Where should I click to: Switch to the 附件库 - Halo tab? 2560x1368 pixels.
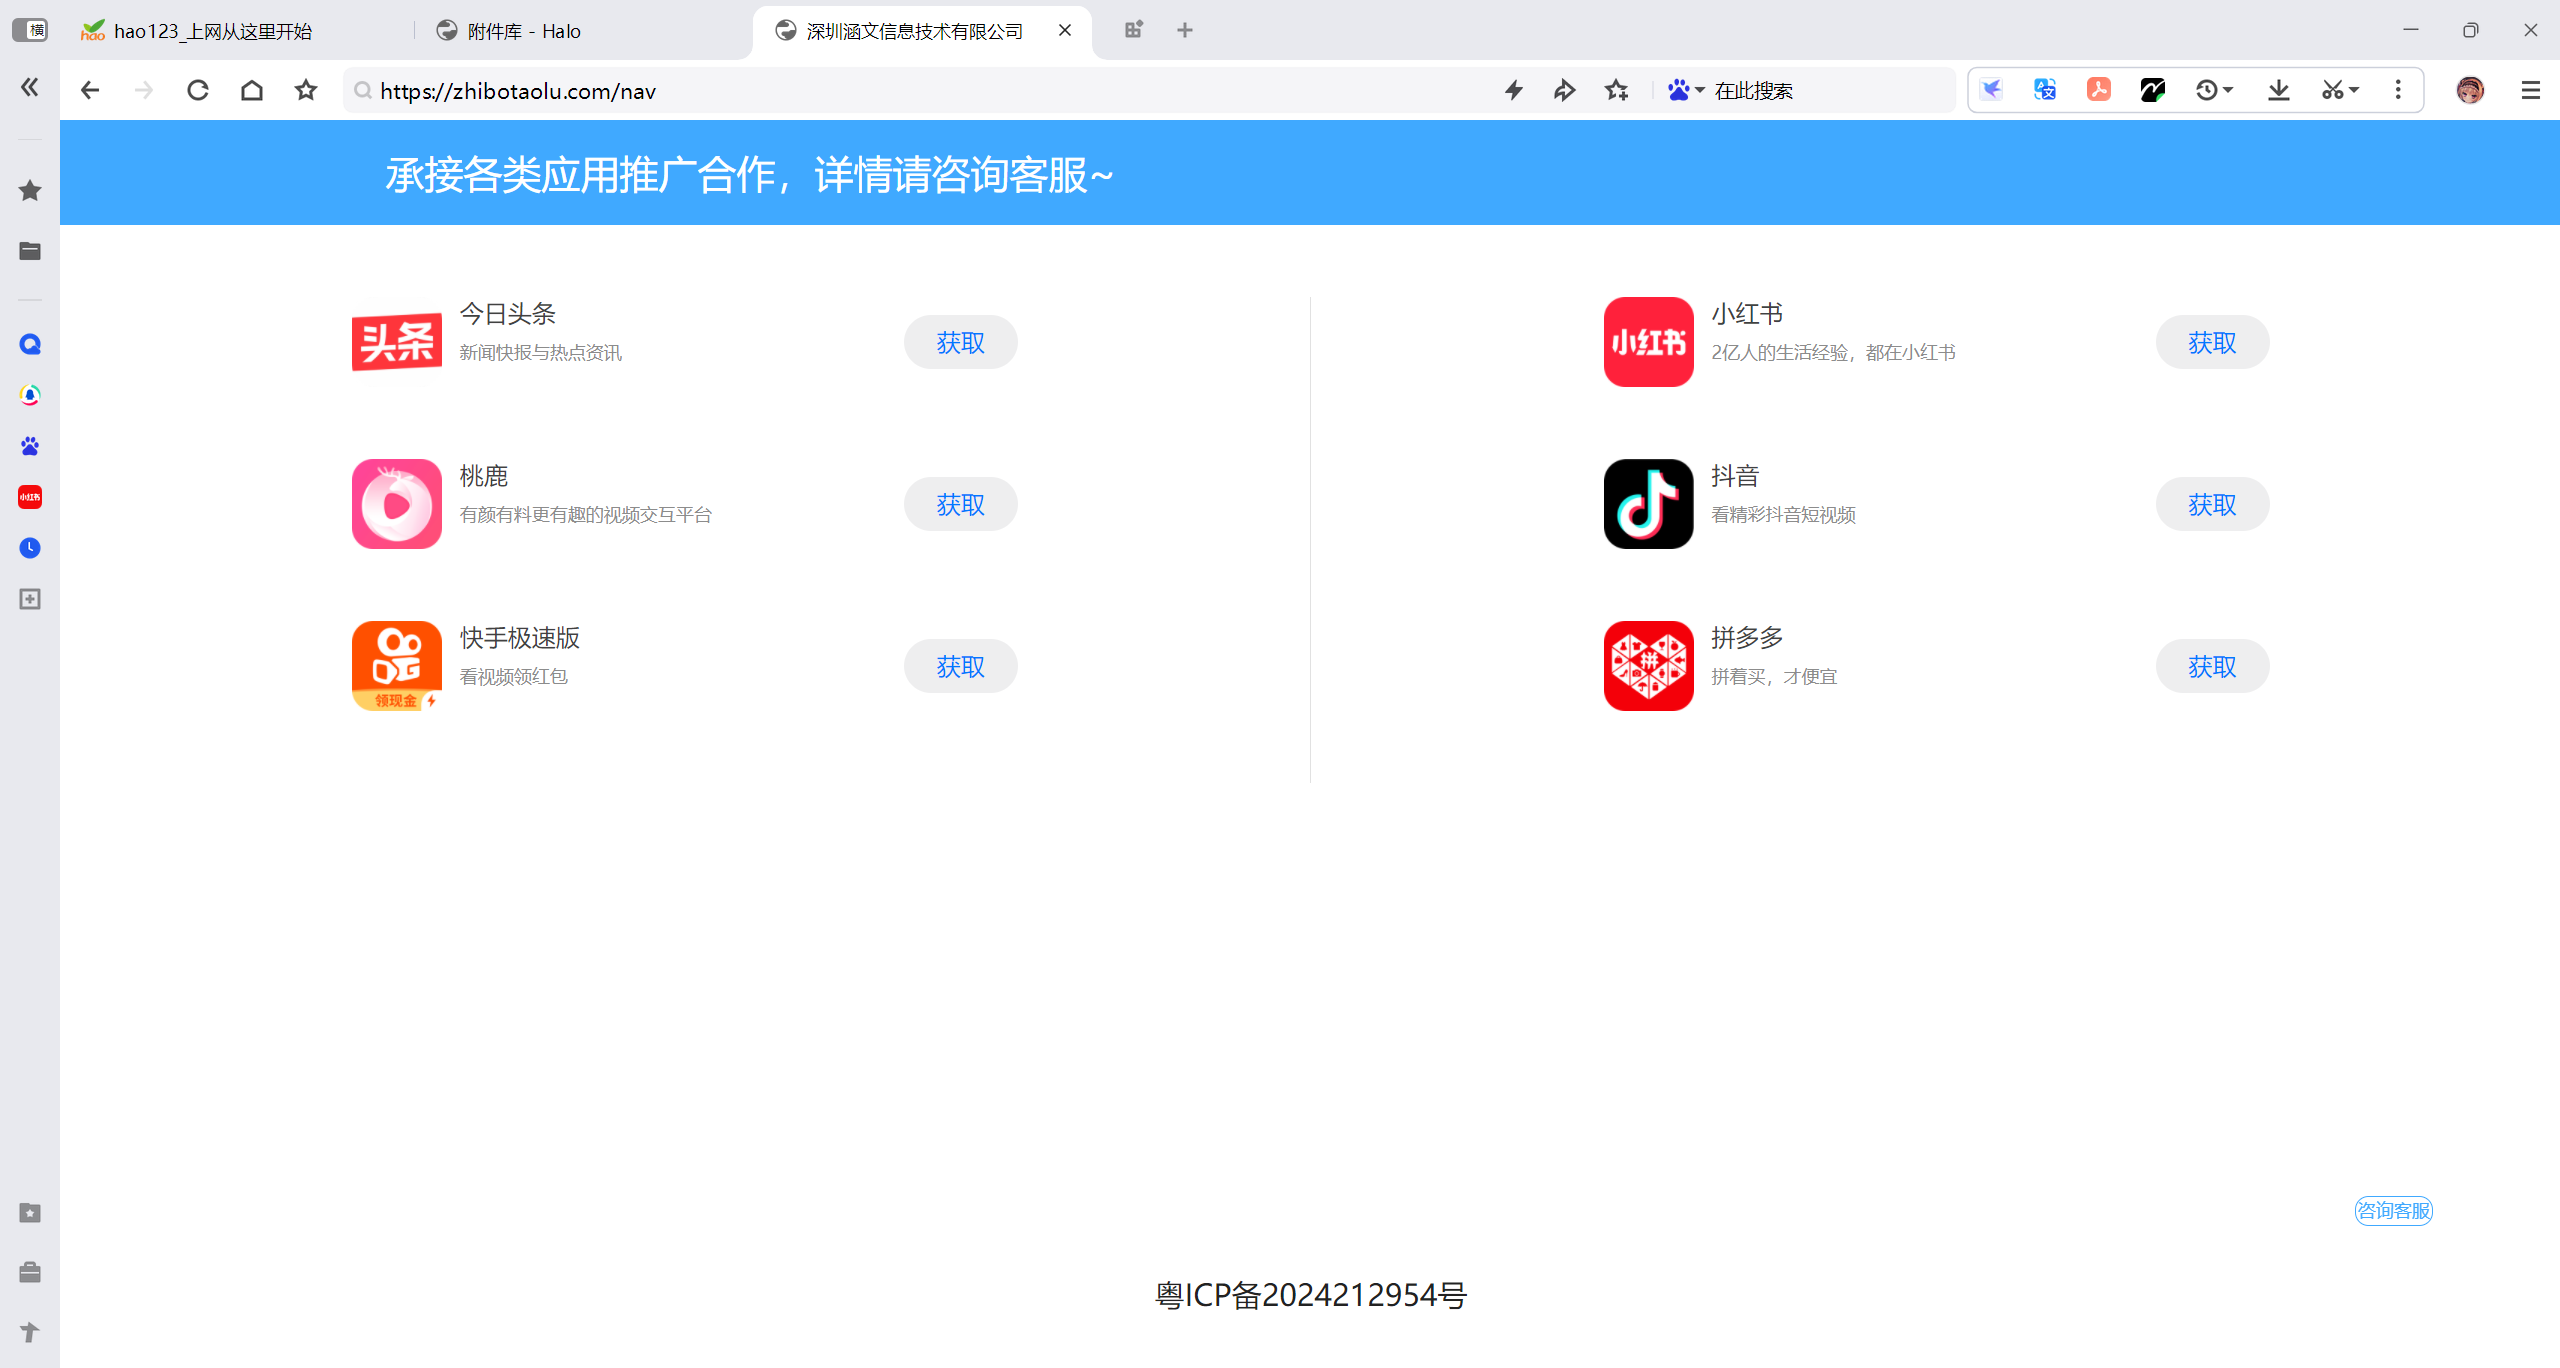pos(582,31)
